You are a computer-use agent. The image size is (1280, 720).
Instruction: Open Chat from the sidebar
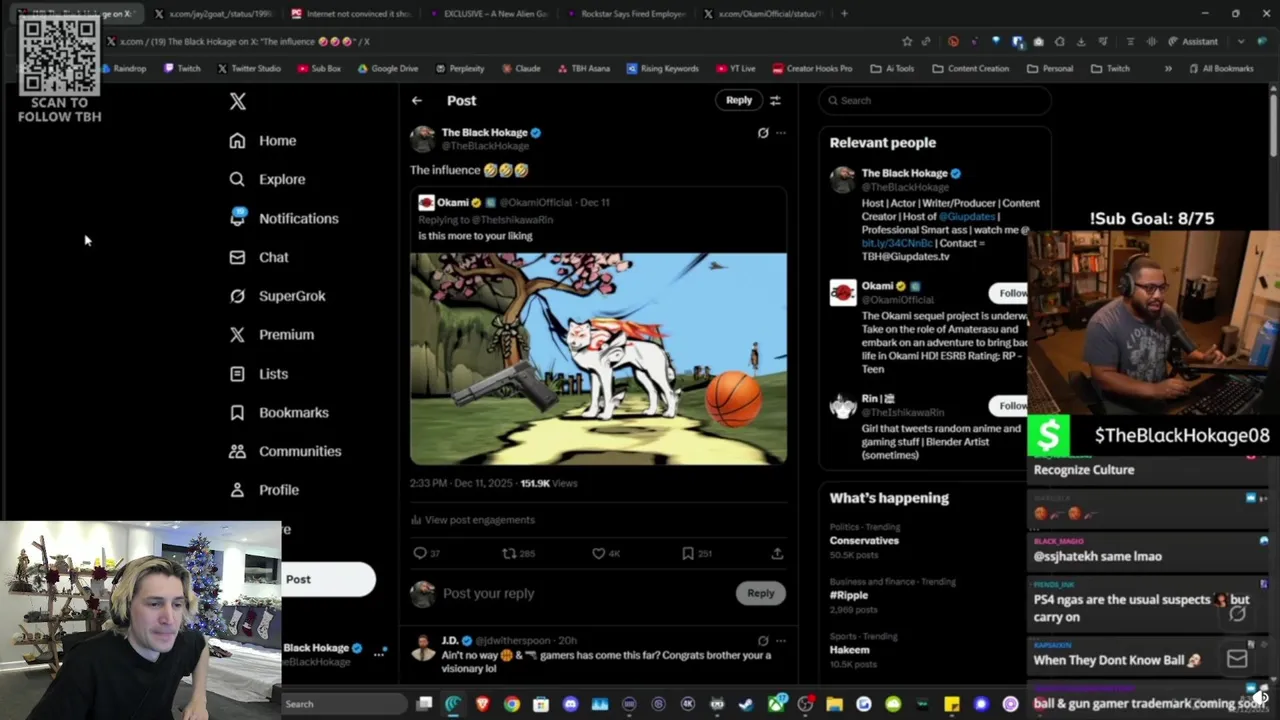tap(259, 257)
